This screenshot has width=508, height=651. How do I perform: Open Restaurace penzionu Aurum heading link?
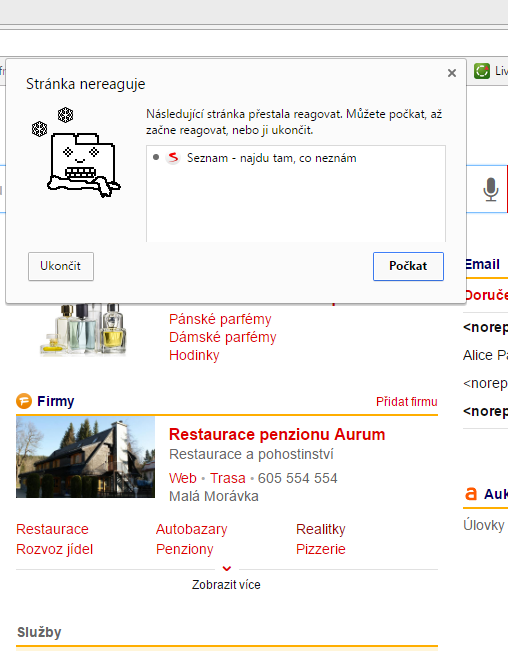coord(277,434)
